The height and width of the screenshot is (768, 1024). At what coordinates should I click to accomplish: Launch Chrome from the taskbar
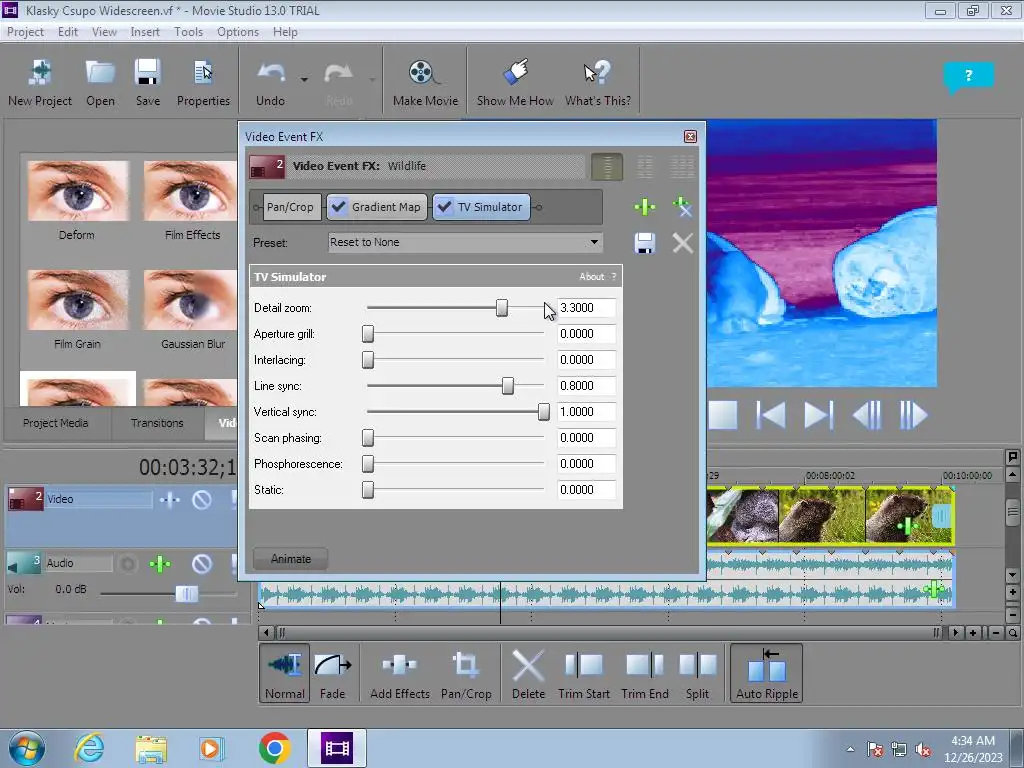(x=274, y=748)
